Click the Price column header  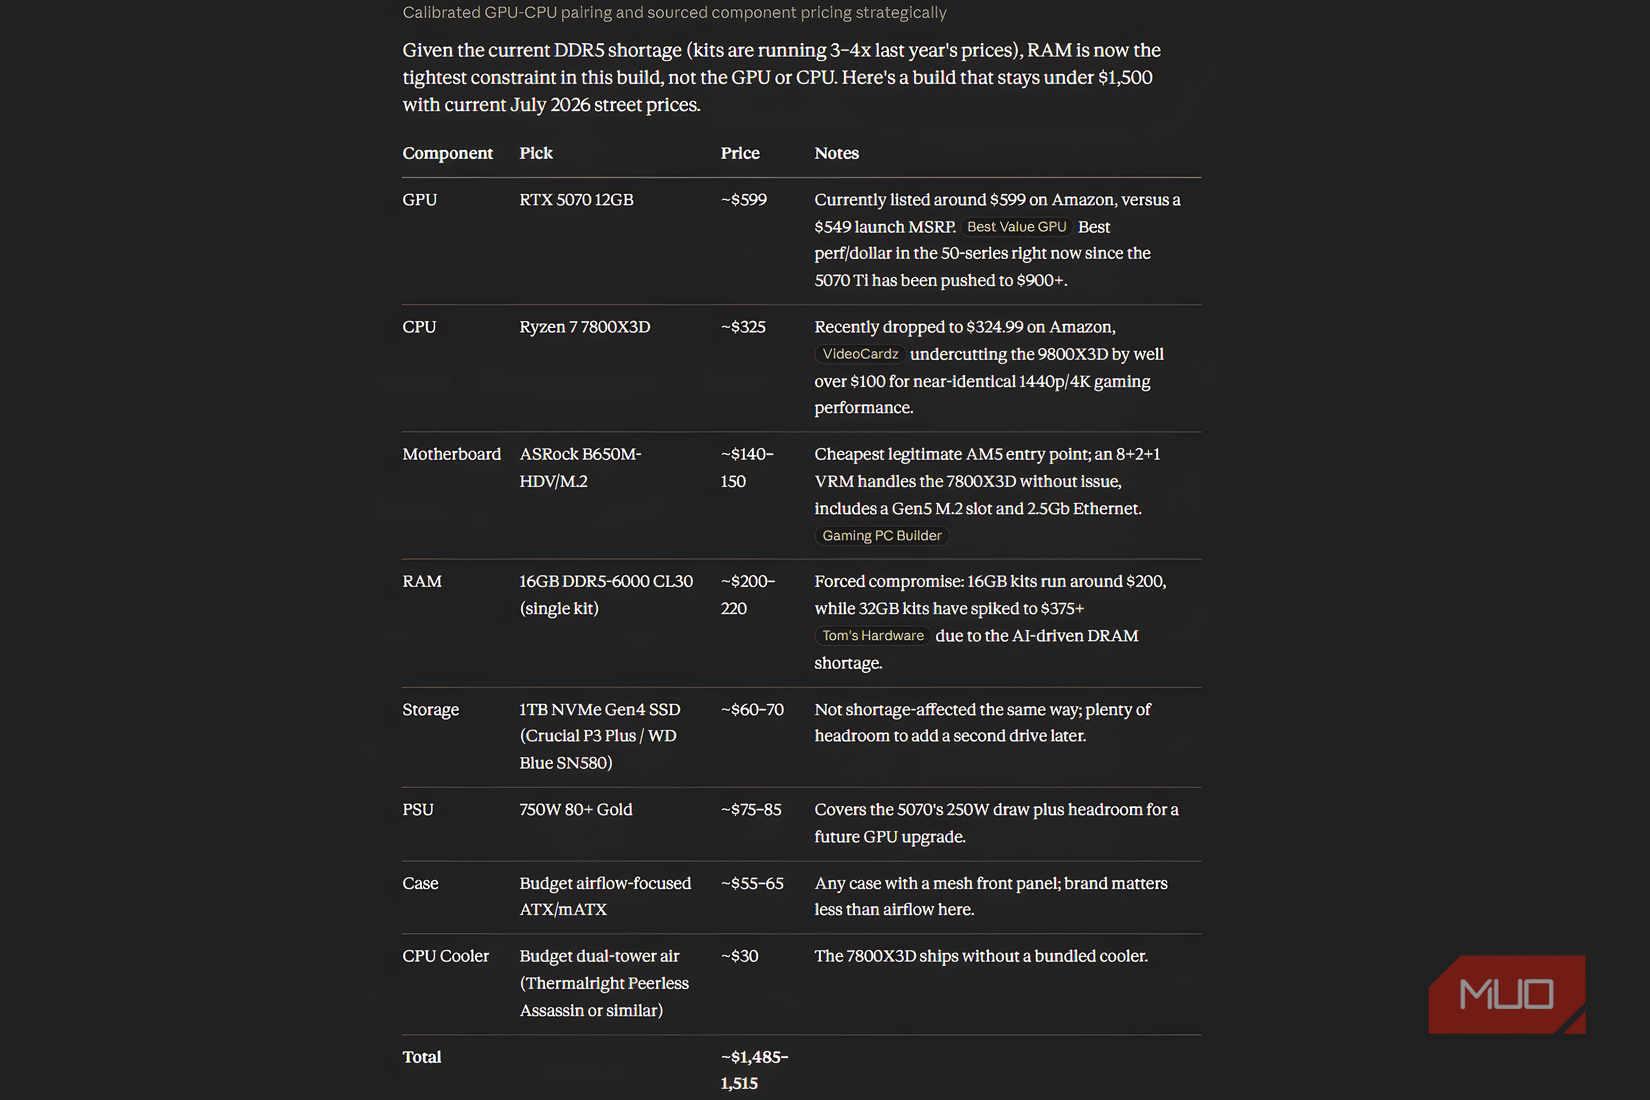click(740, 153)
